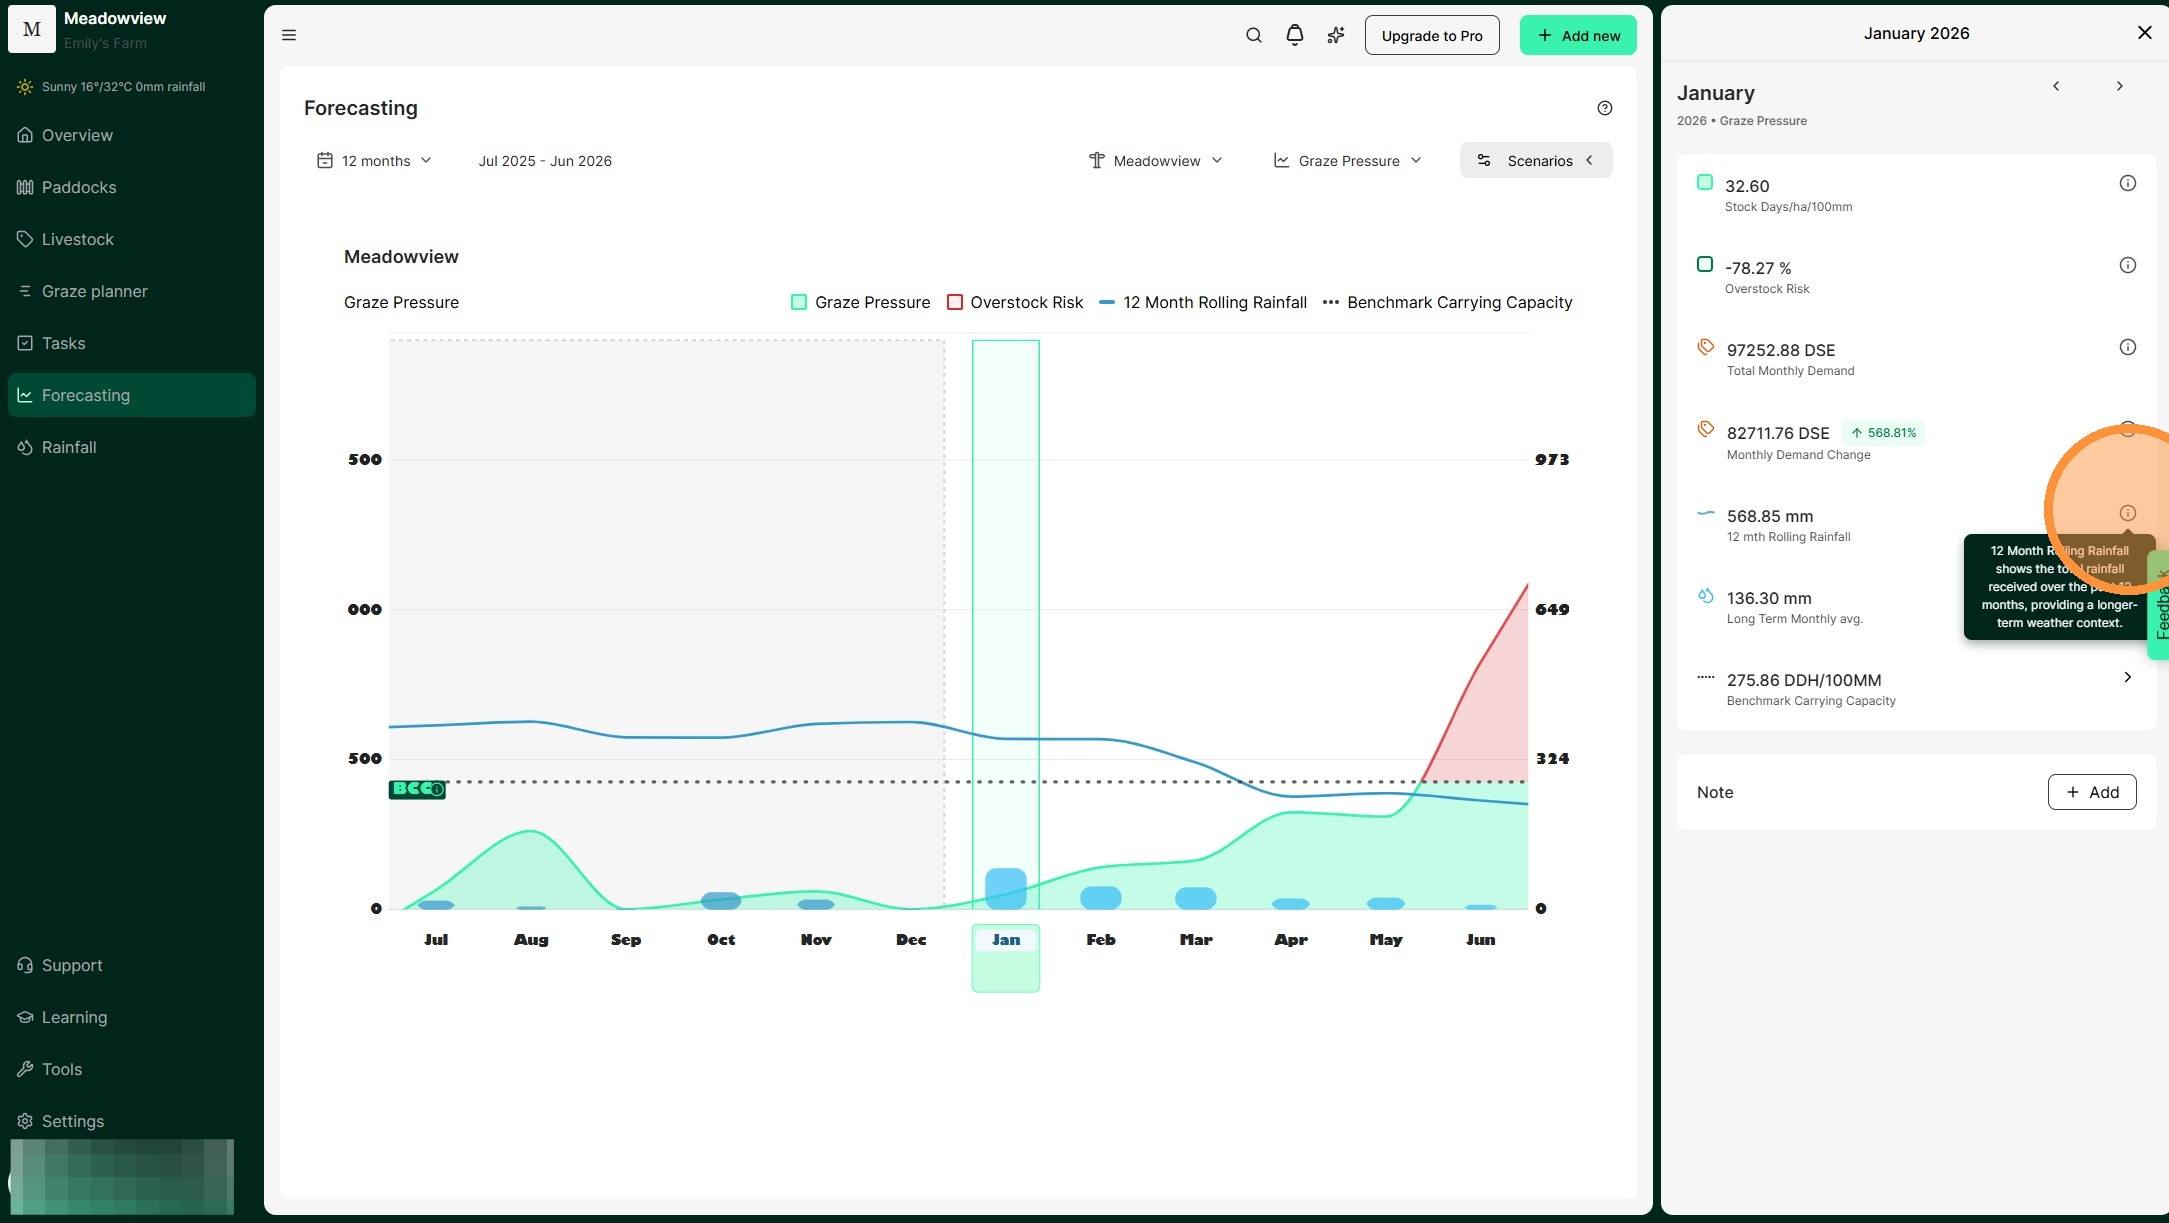Open the notifications bell
Screen dimensions: 2169x1223
coord(1294,35)
